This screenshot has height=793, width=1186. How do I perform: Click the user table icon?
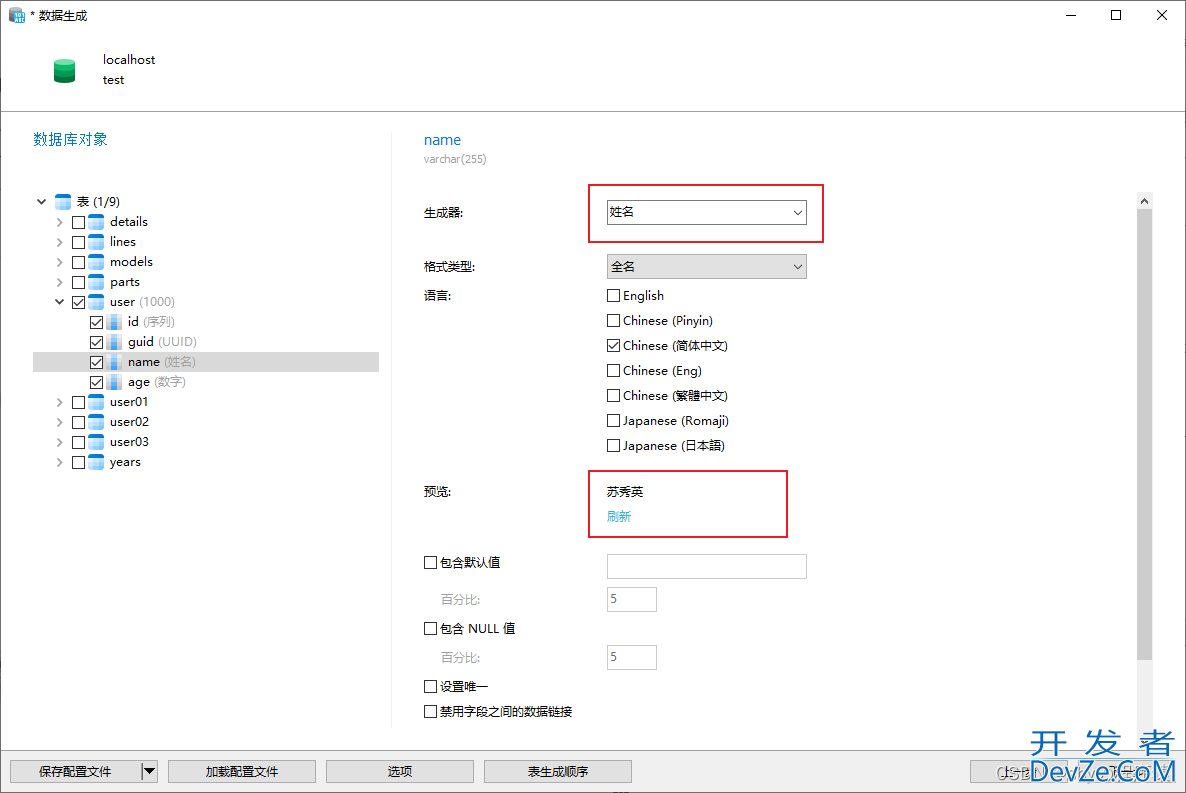(x=96, y=302)
